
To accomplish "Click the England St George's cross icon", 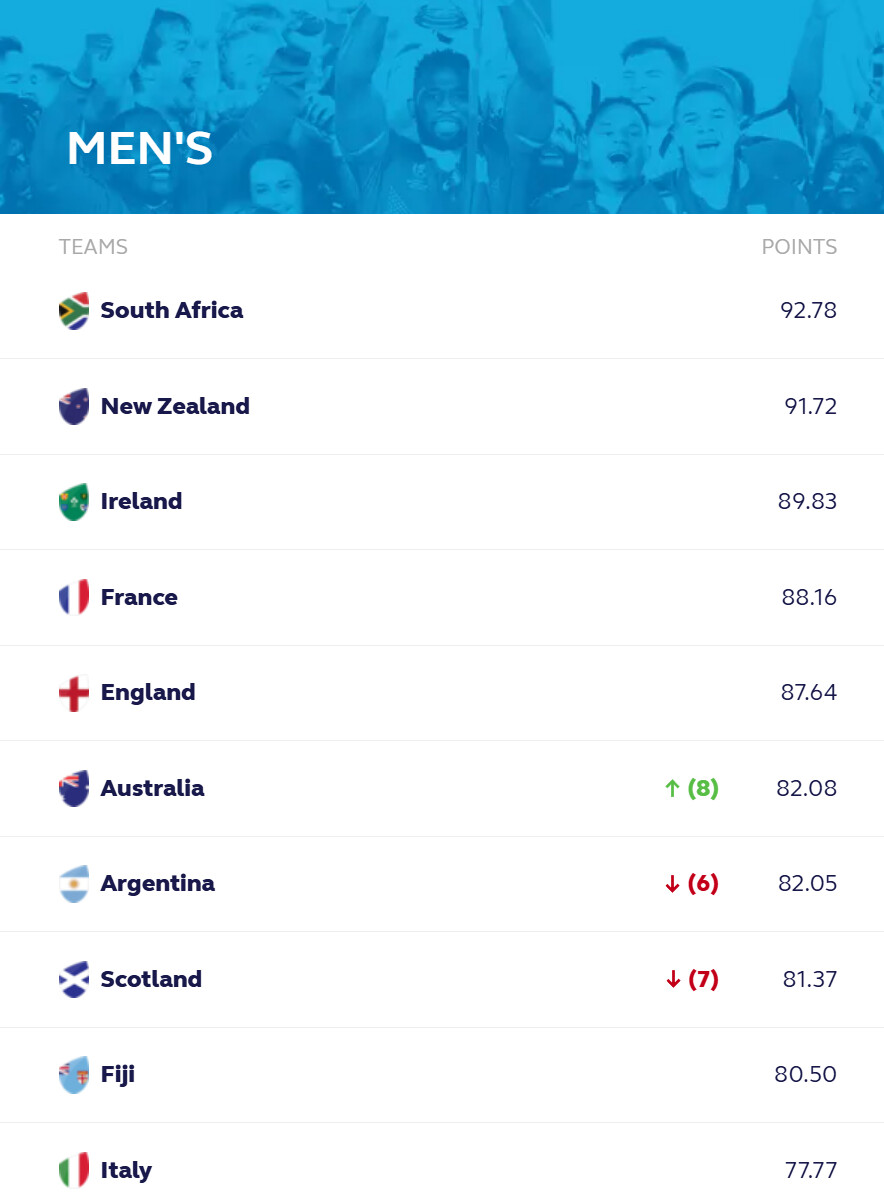I will (x=74, y=693).
